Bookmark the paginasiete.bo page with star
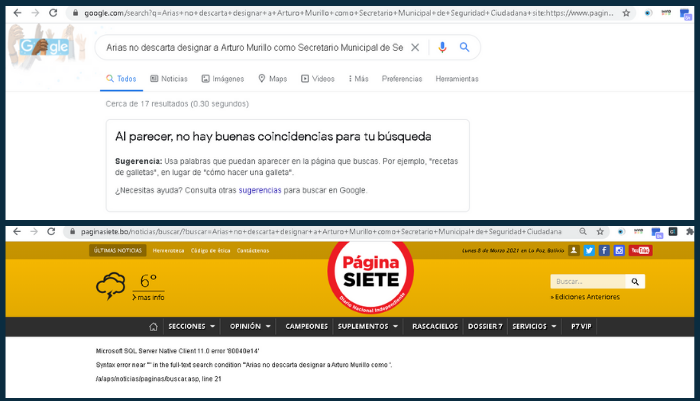The image size is (700, 401). (x=600, y=231)
